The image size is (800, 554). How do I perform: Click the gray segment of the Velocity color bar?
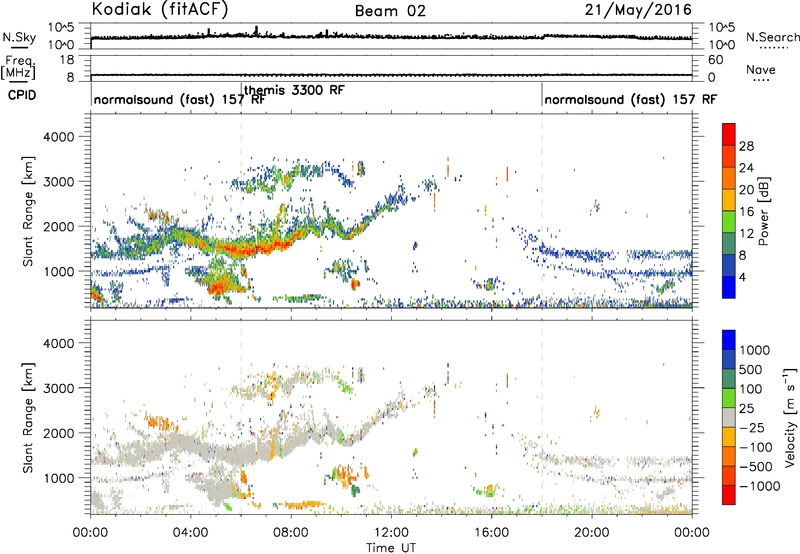tap(729, 418)
